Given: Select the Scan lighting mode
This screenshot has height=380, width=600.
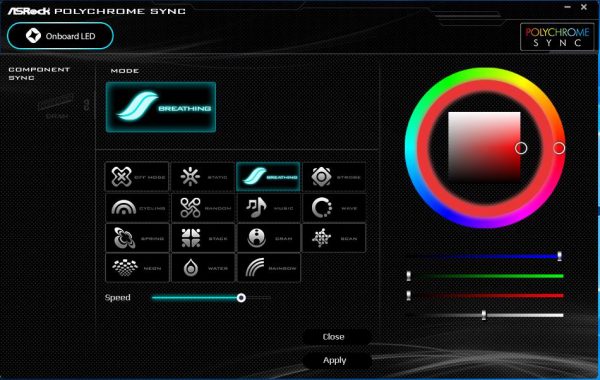Looking at the screenshot, I should click(x=334, y=238).
